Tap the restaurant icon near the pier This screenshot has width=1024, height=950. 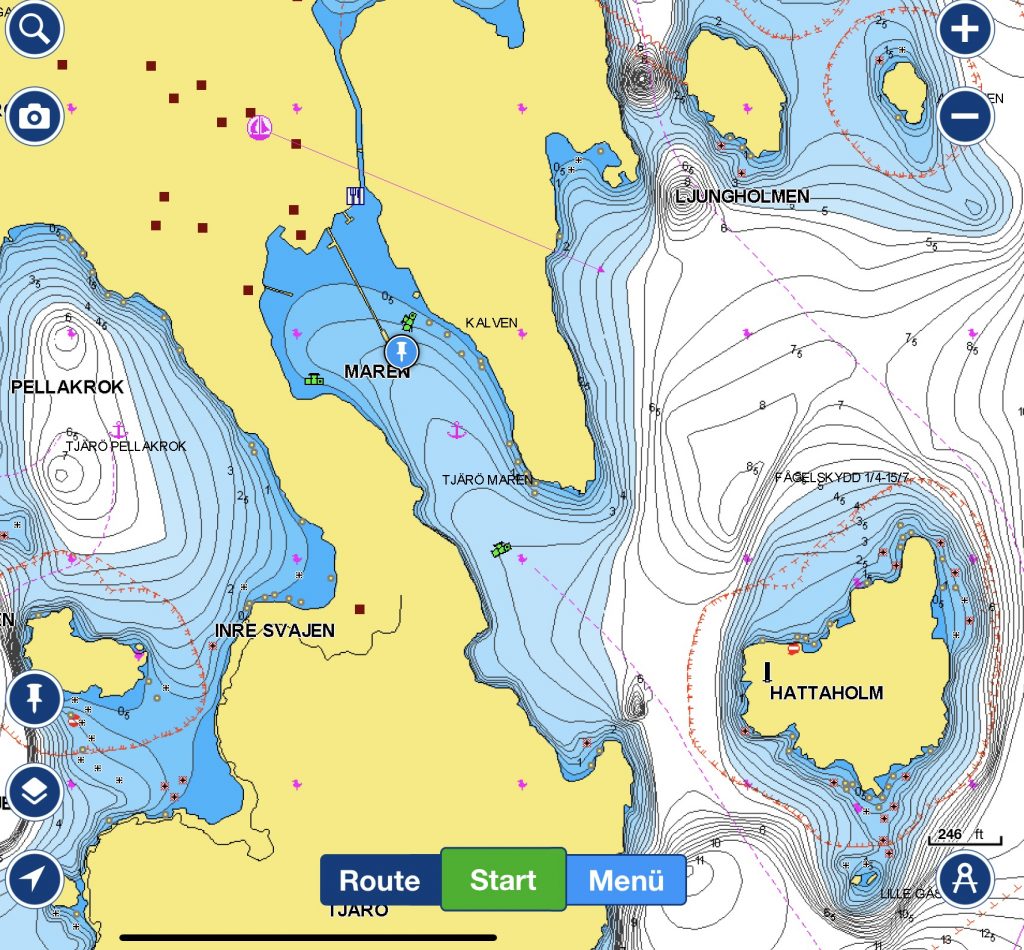tap(354, 195)
